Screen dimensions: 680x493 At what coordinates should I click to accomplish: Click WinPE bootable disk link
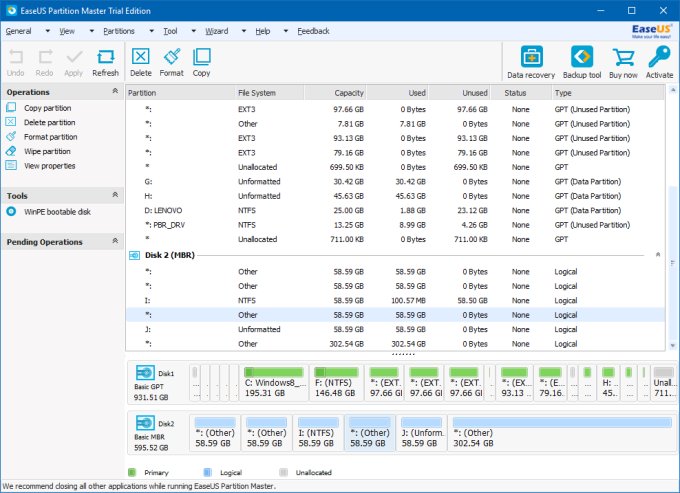point(56,211)
